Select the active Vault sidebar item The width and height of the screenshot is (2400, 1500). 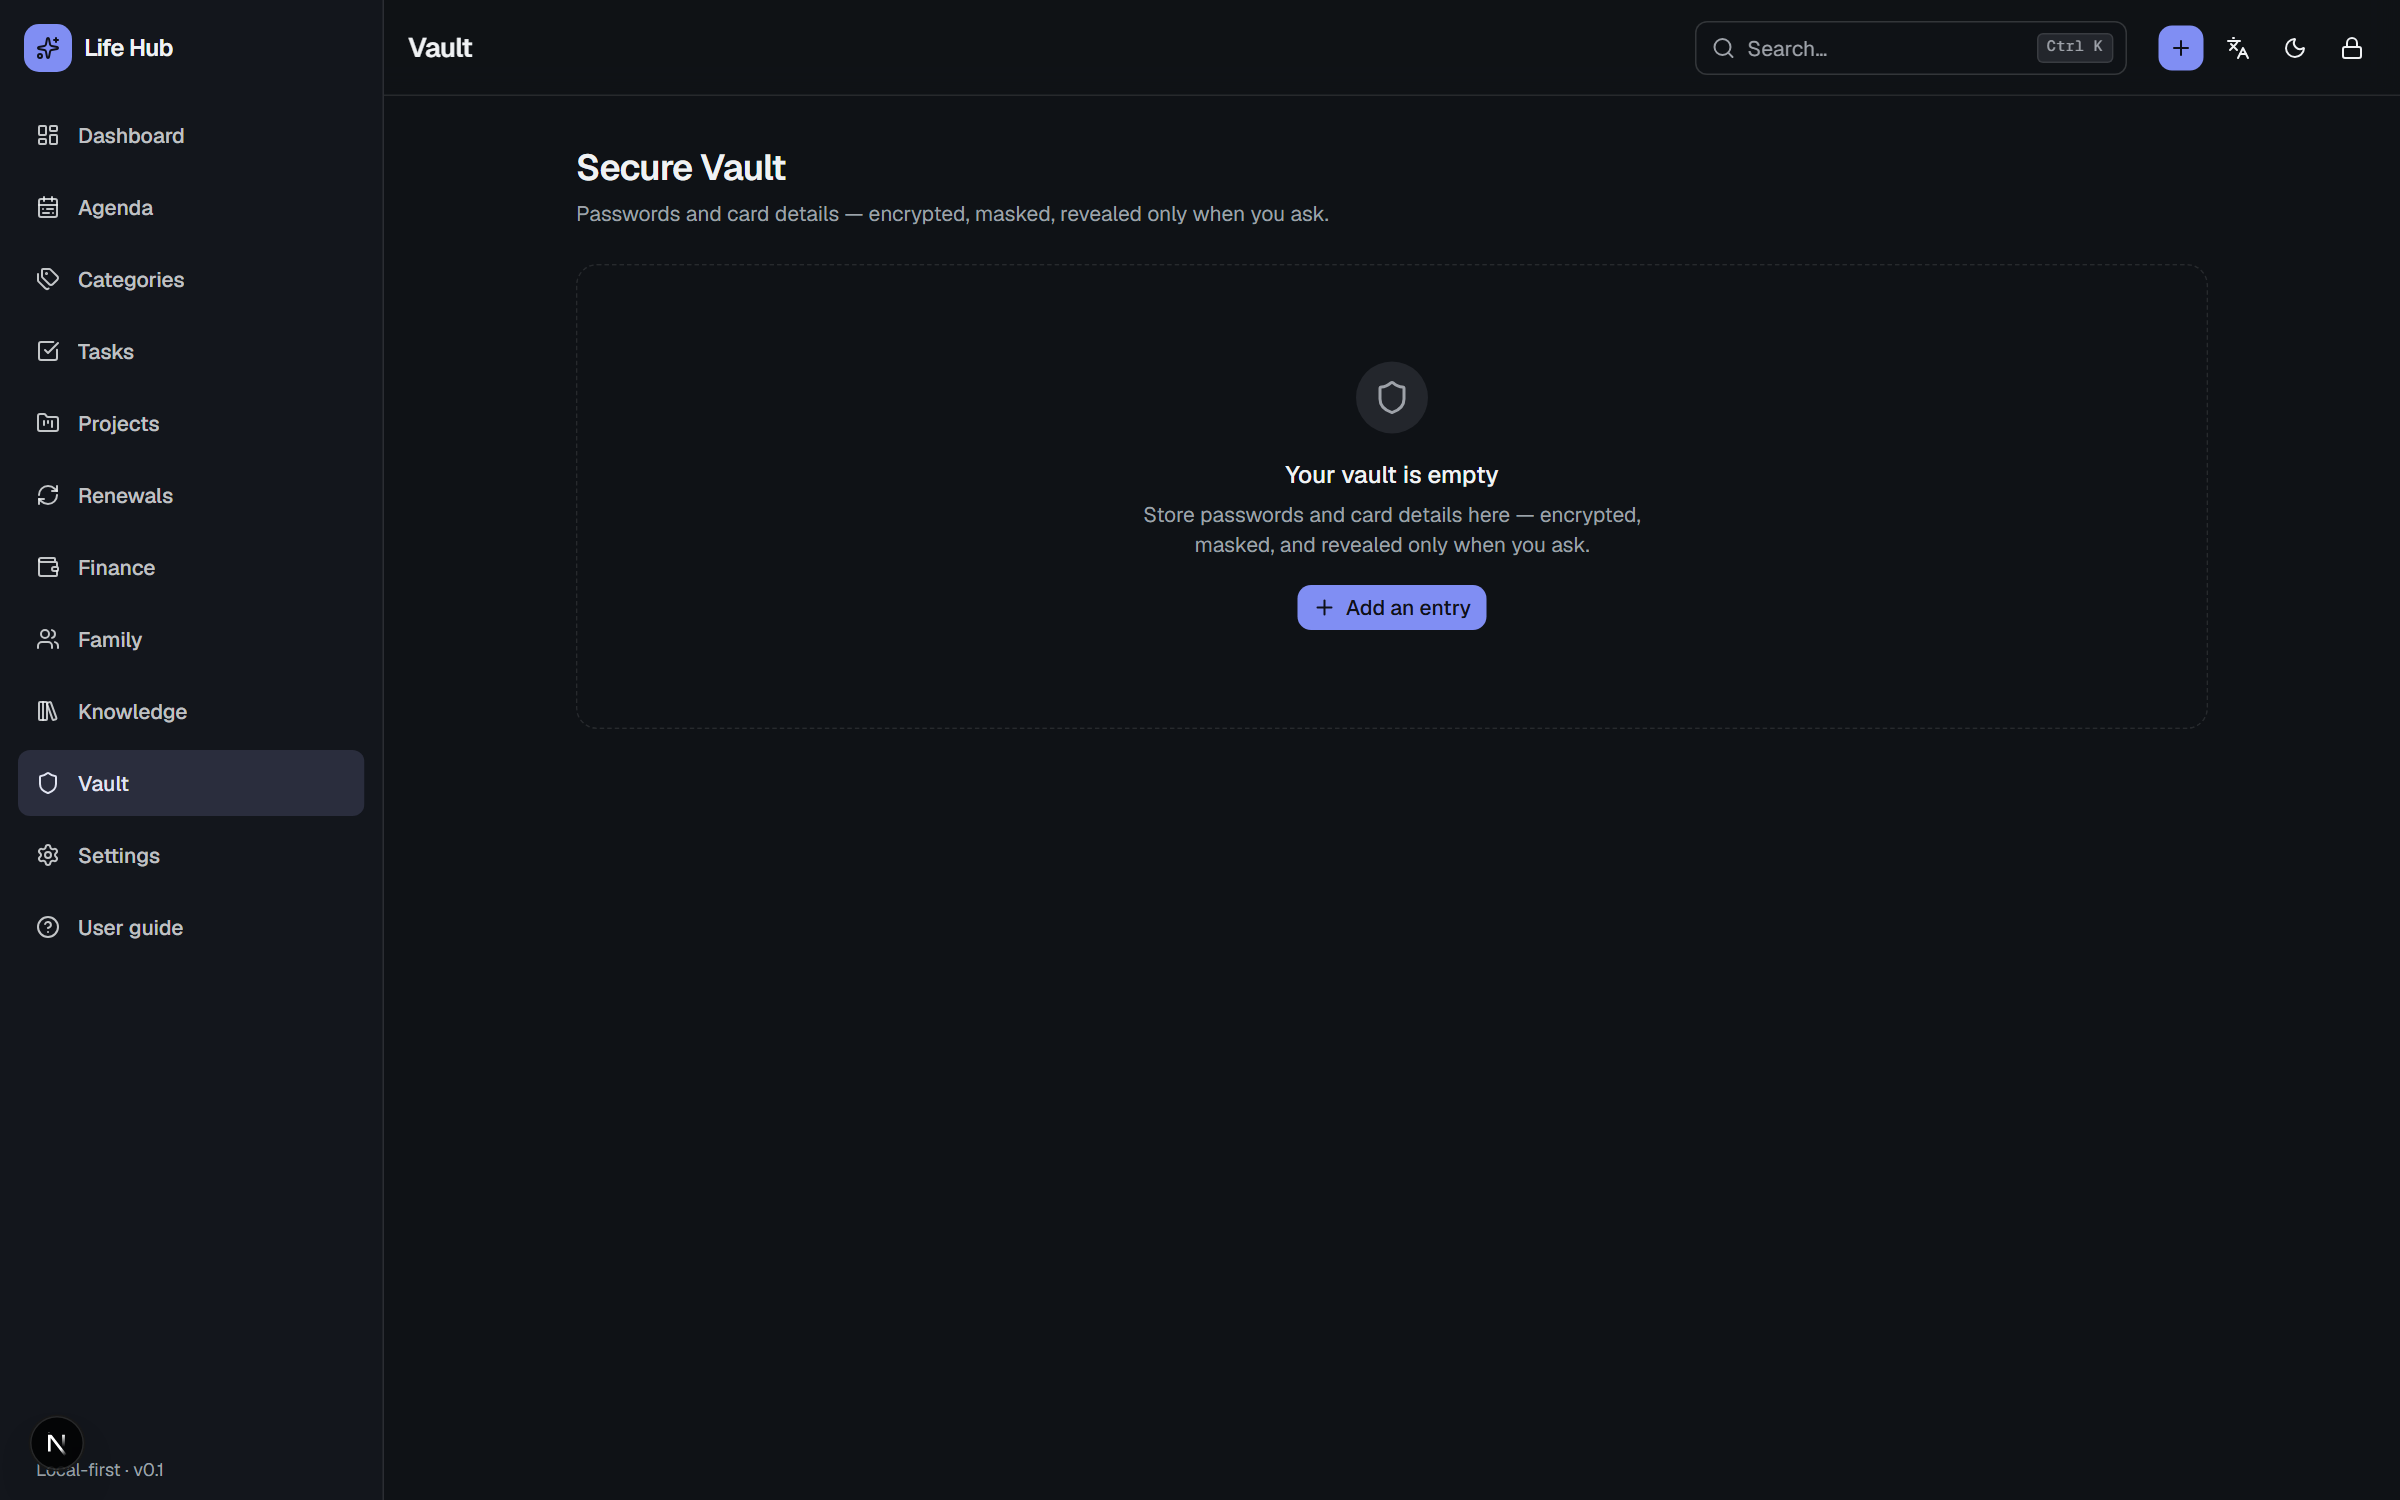(x=191, y=783)
